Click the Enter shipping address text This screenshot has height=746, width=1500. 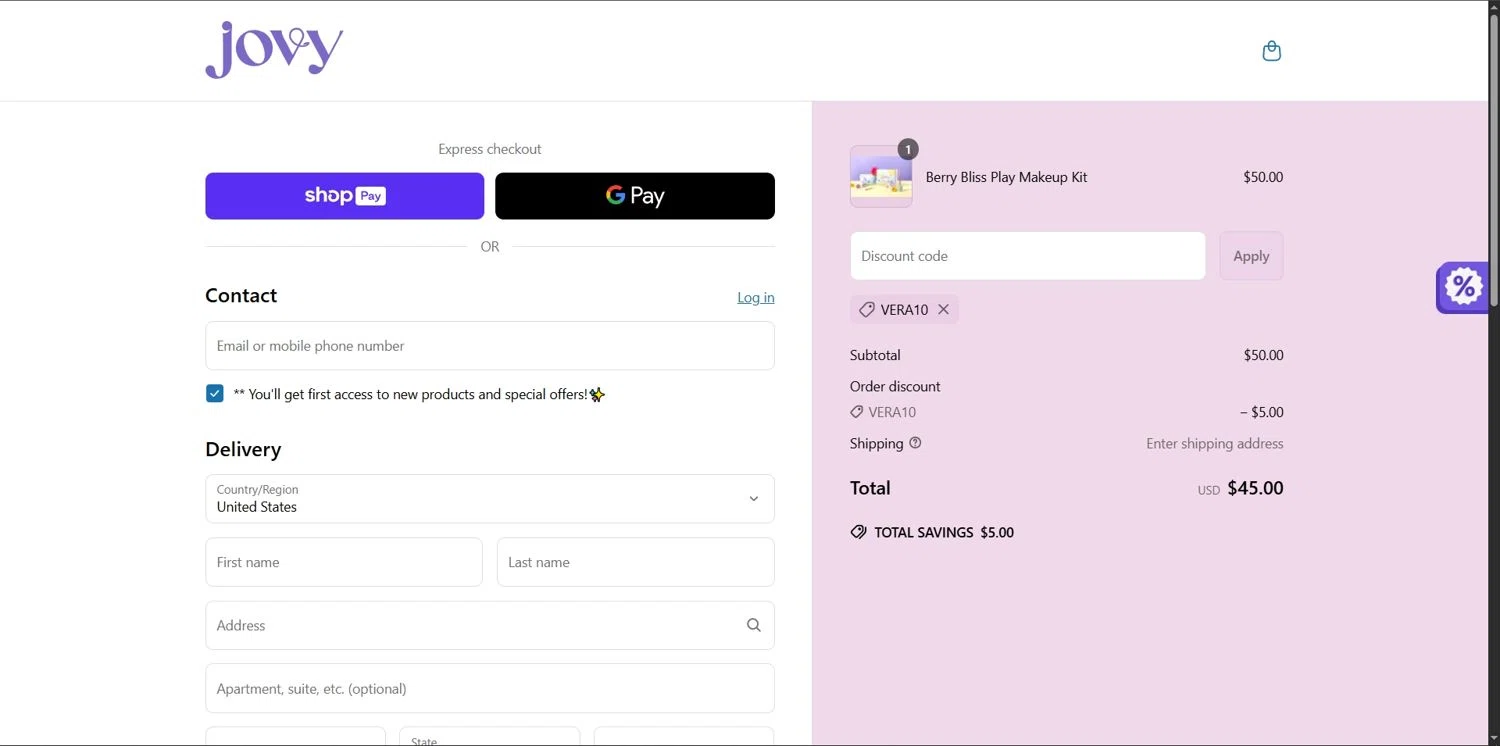[1215, 443]
